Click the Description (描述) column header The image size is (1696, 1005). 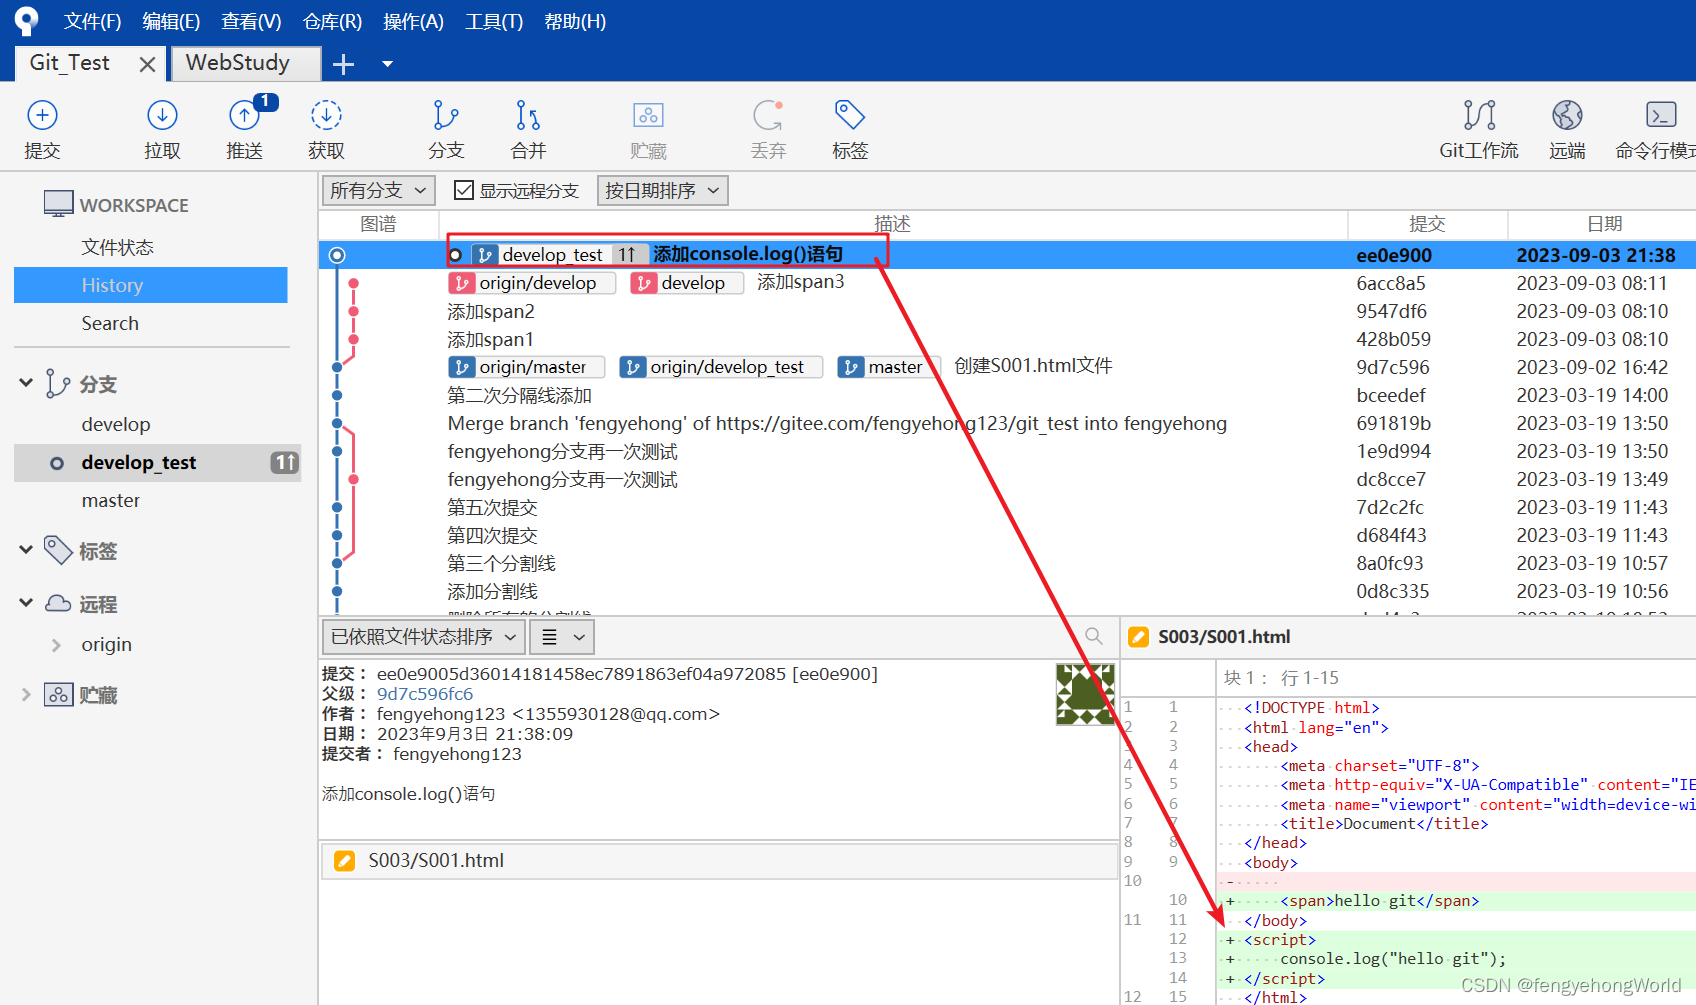tap(893, 224)
